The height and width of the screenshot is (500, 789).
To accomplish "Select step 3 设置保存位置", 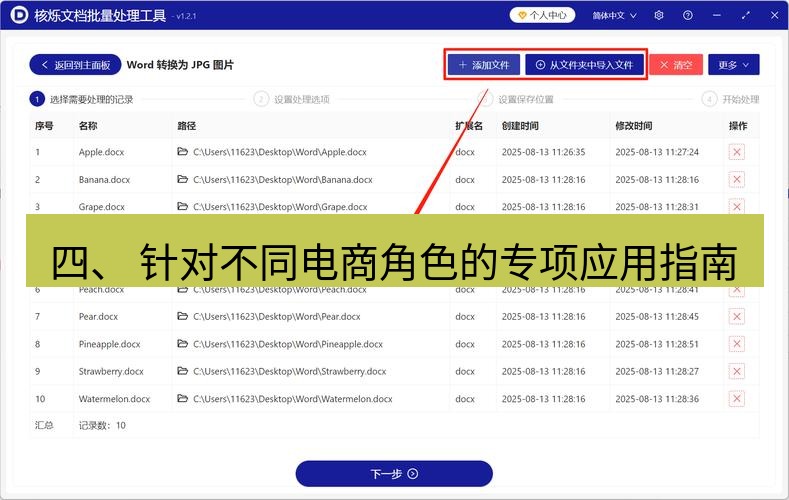I will pyautogui.click(x=516, y=99).
